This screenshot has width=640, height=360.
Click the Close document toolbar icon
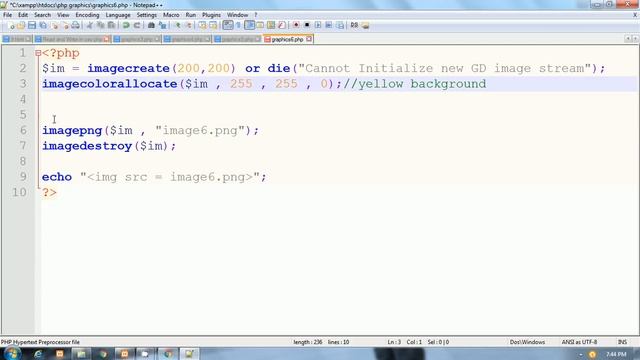55,25
